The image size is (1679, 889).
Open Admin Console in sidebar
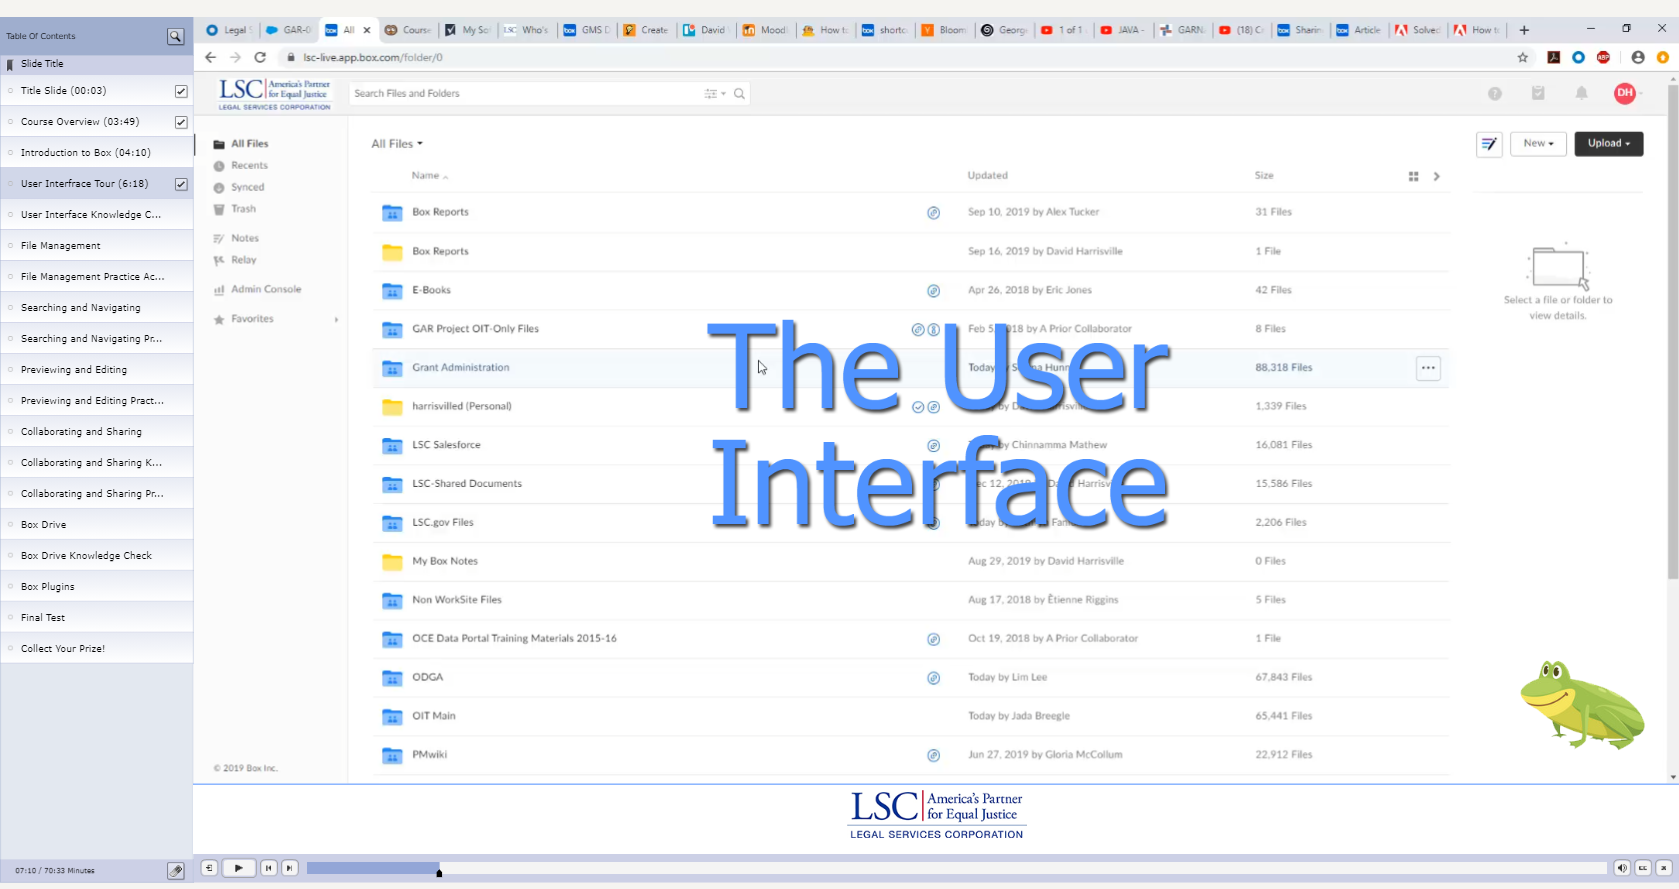click(x=257, y=290)
